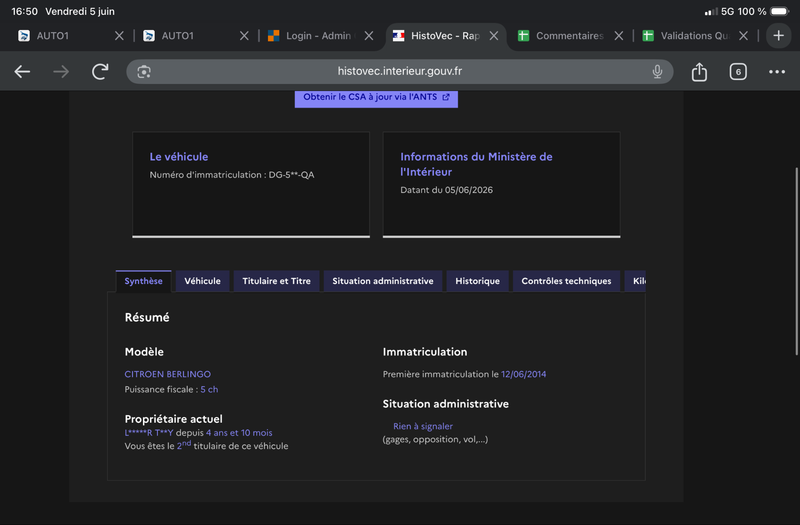Show the open tabs counter
The width and height of the screenshot is (800, 525).
tap(738, 72)
